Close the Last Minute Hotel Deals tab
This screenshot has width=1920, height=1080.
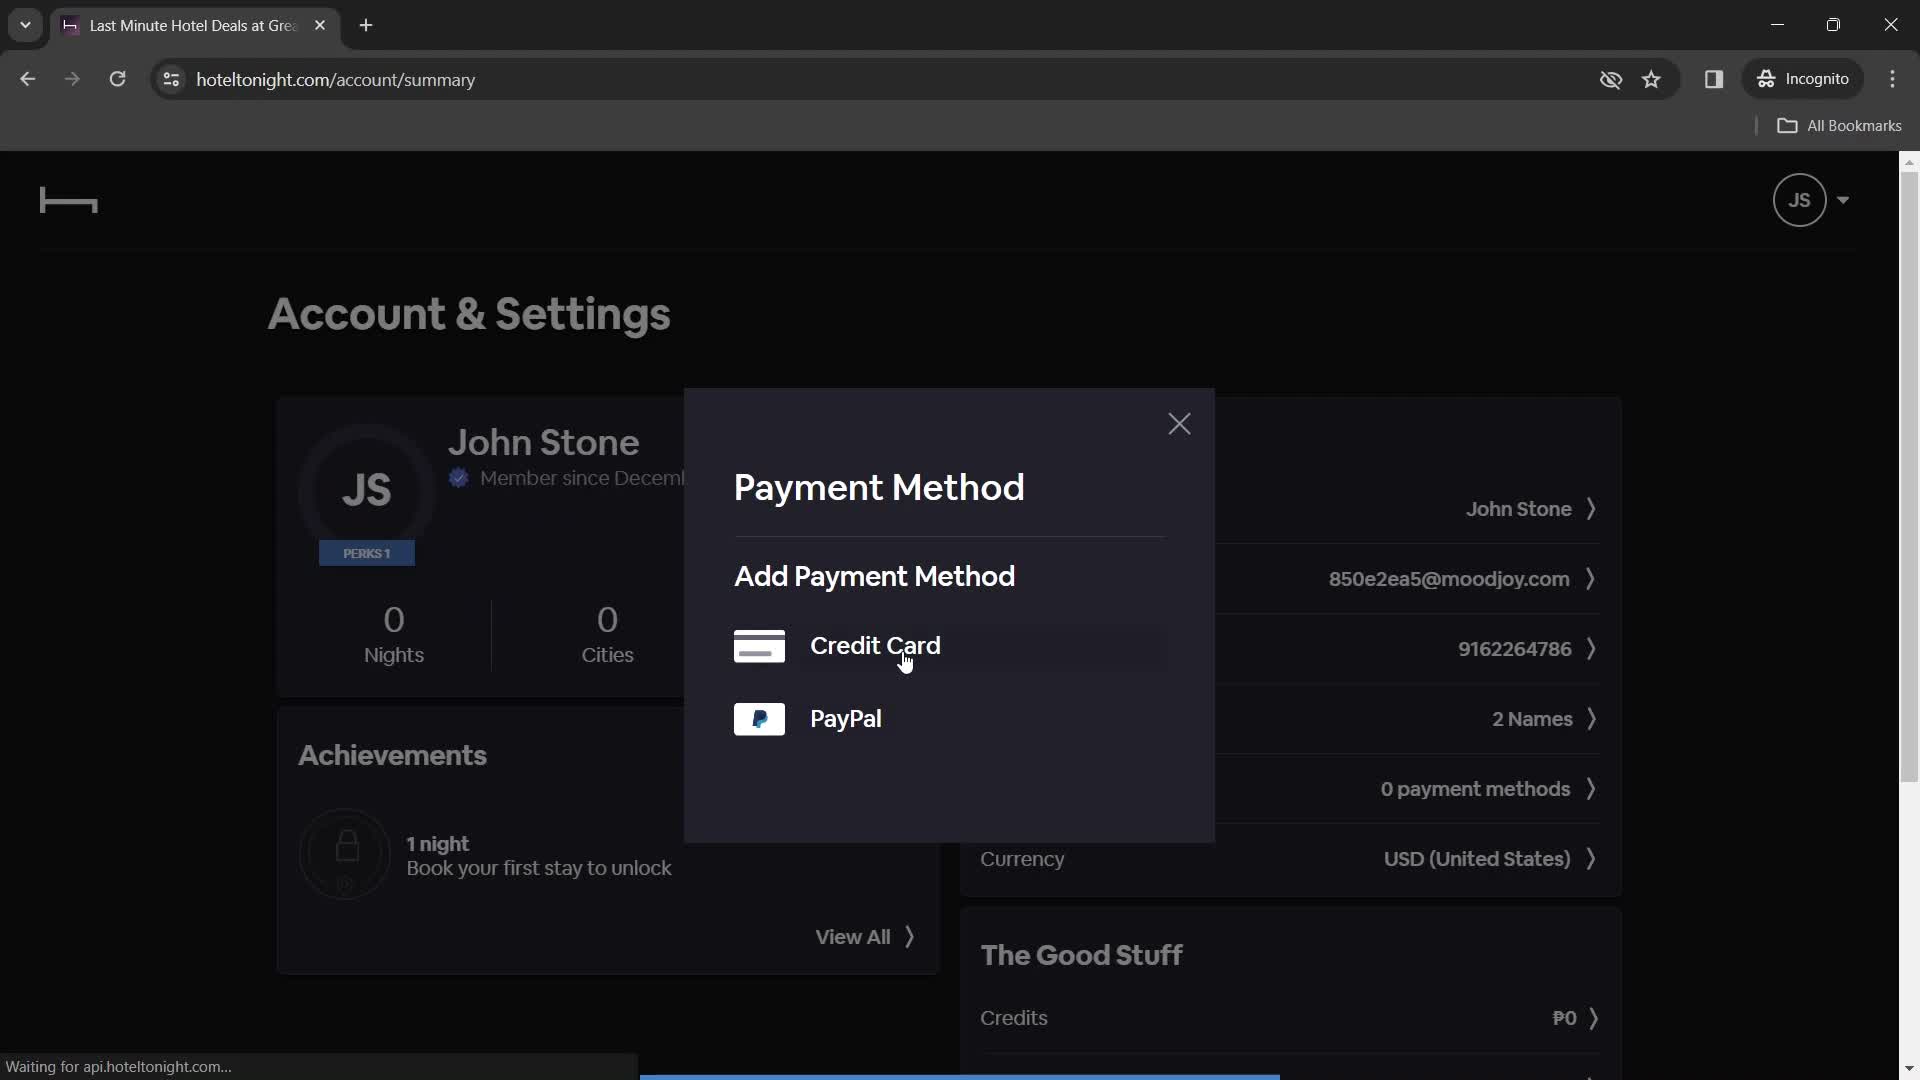point(320,25)
